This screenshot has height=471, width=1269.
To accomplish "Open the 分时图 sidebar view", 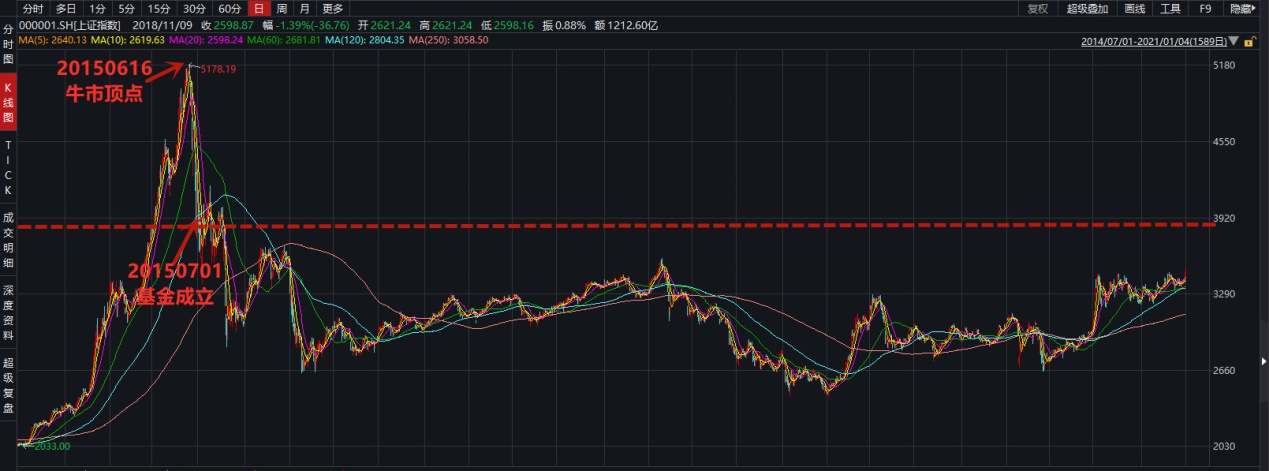I will [x=8, y=44].
